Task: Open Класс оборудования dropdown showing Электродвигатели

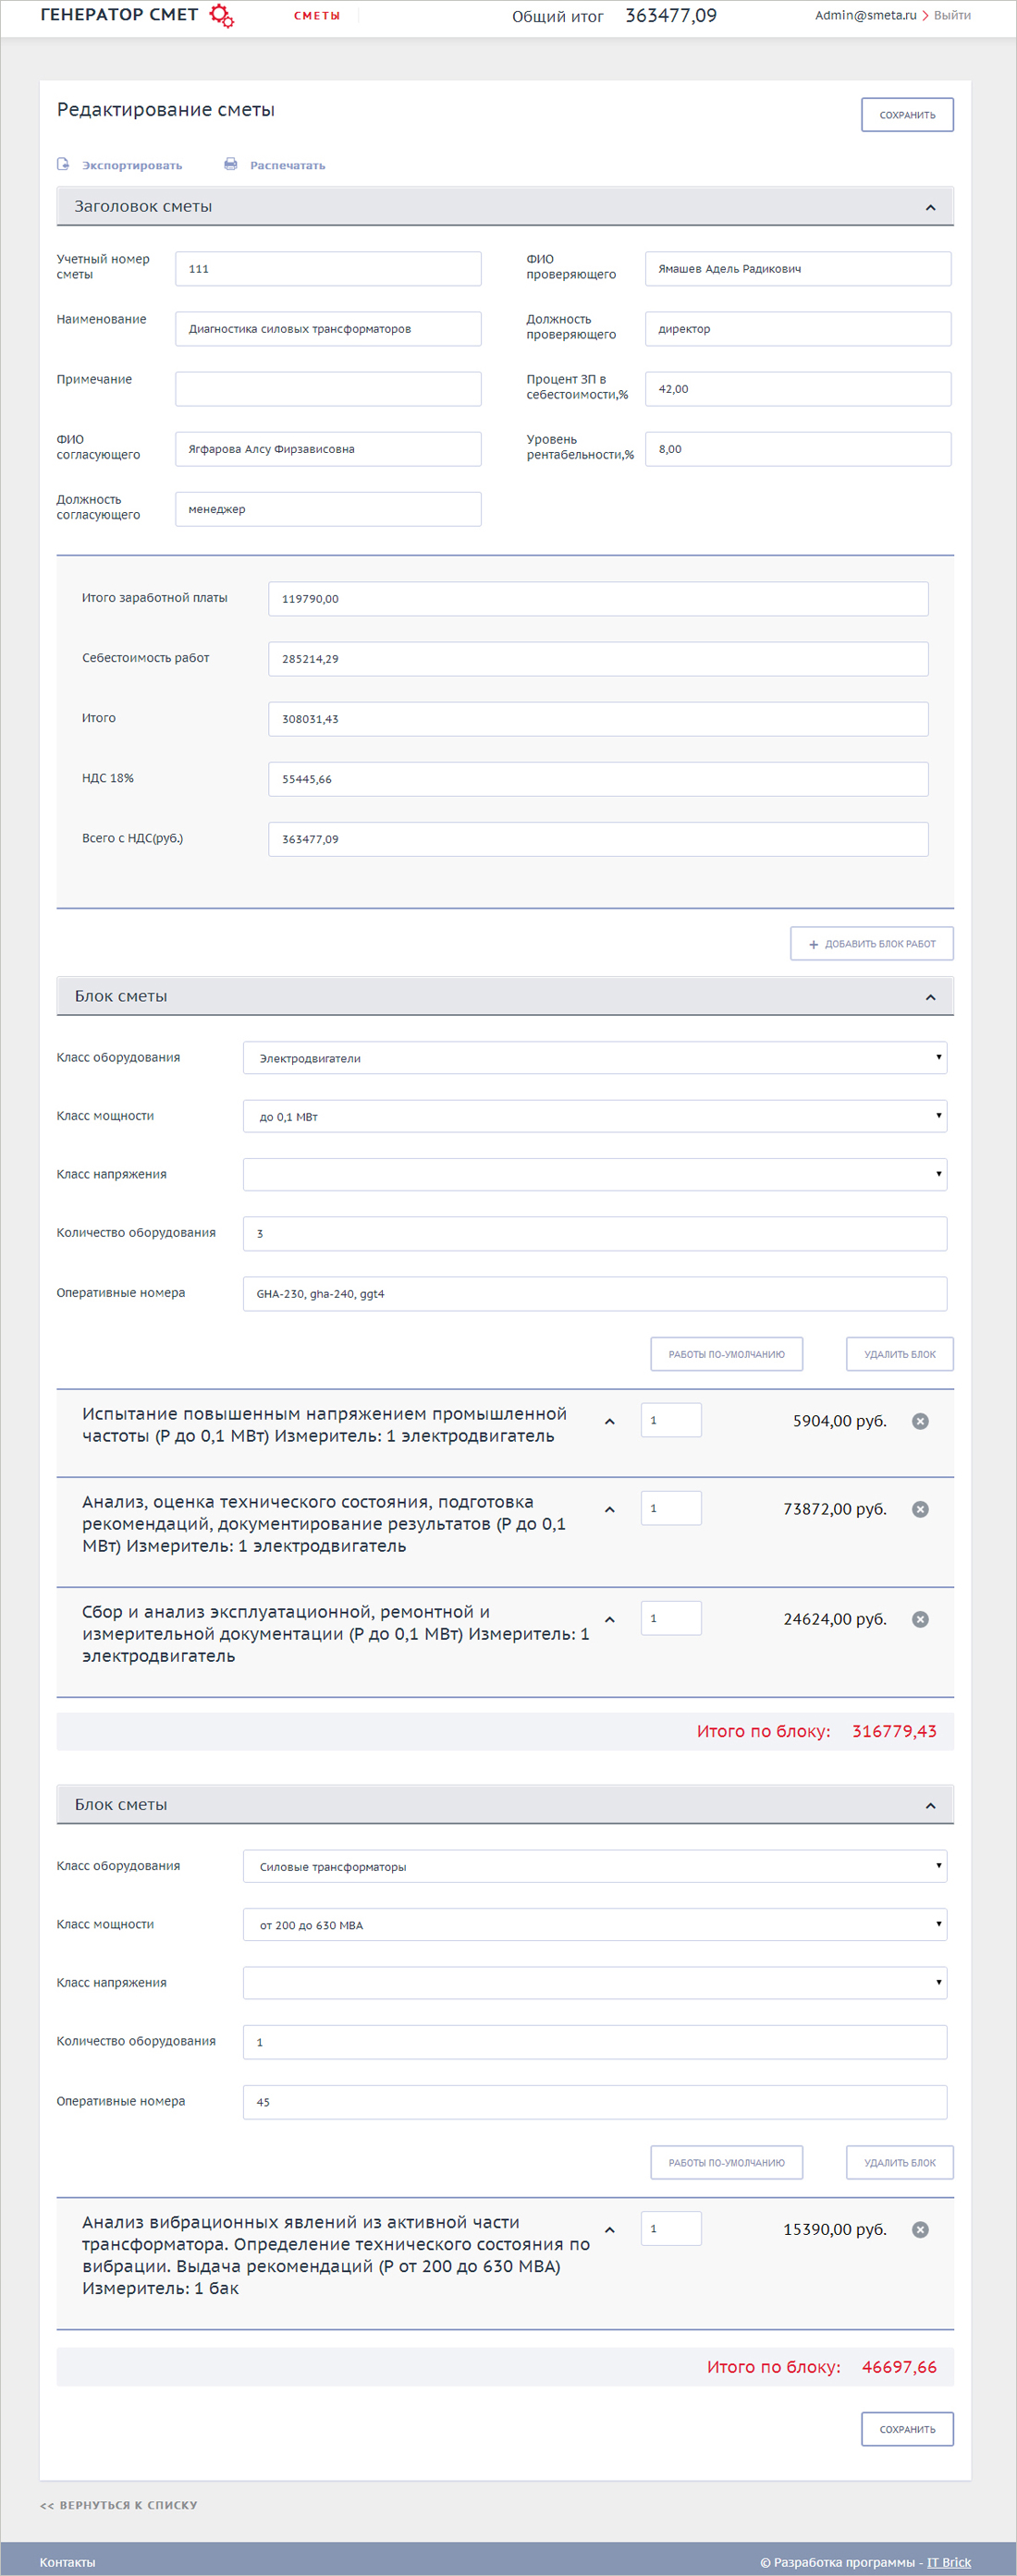Action: (594, 1058)
